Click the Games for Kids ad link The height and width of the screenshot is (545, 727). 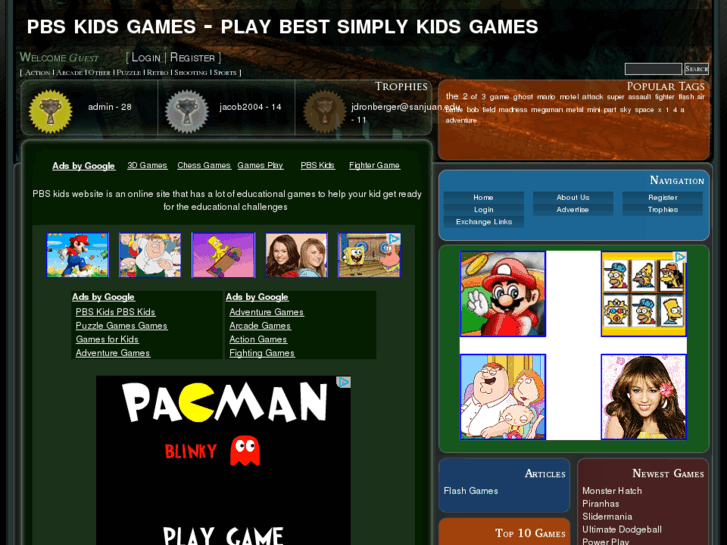point(107,340)
